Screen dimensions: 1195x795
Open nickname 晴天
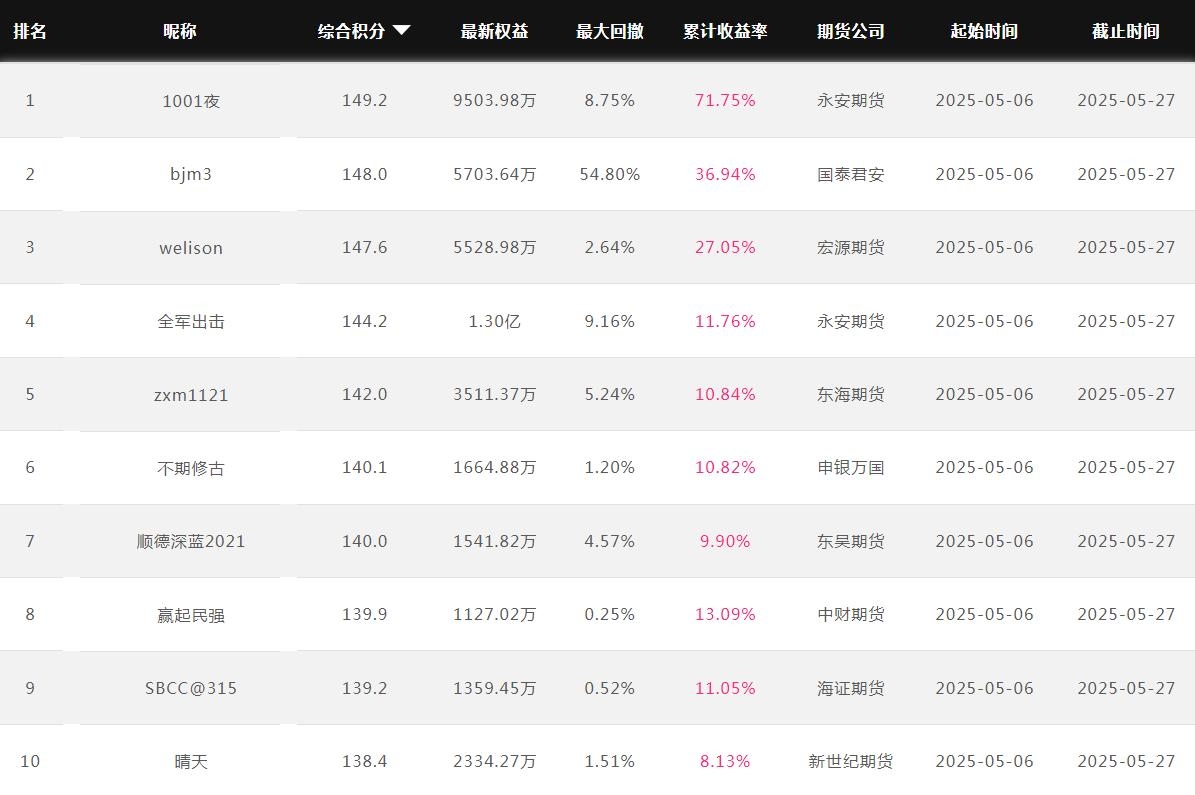(x=191, y=761)
